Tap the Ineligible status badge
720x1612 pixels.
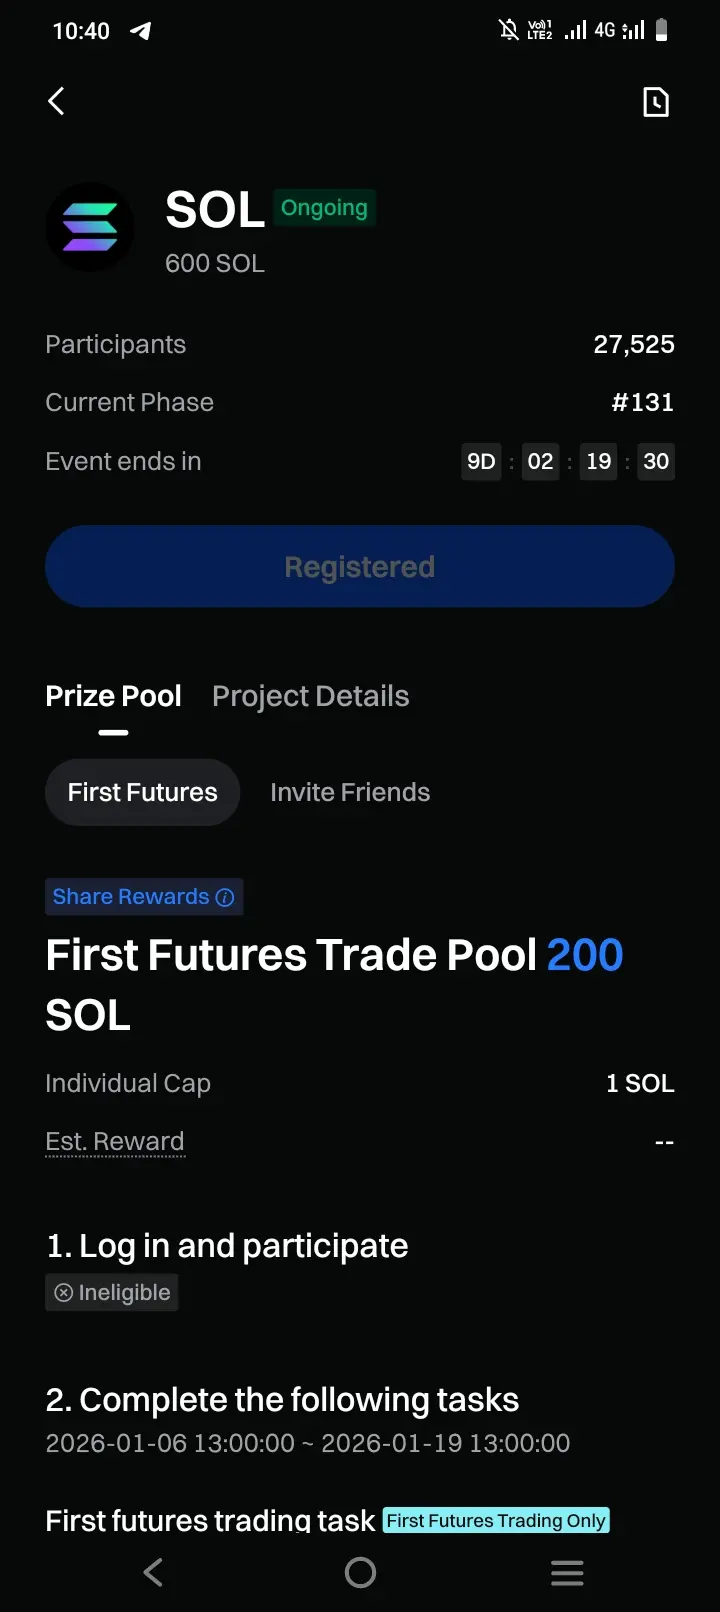(x=112, y=1292)
